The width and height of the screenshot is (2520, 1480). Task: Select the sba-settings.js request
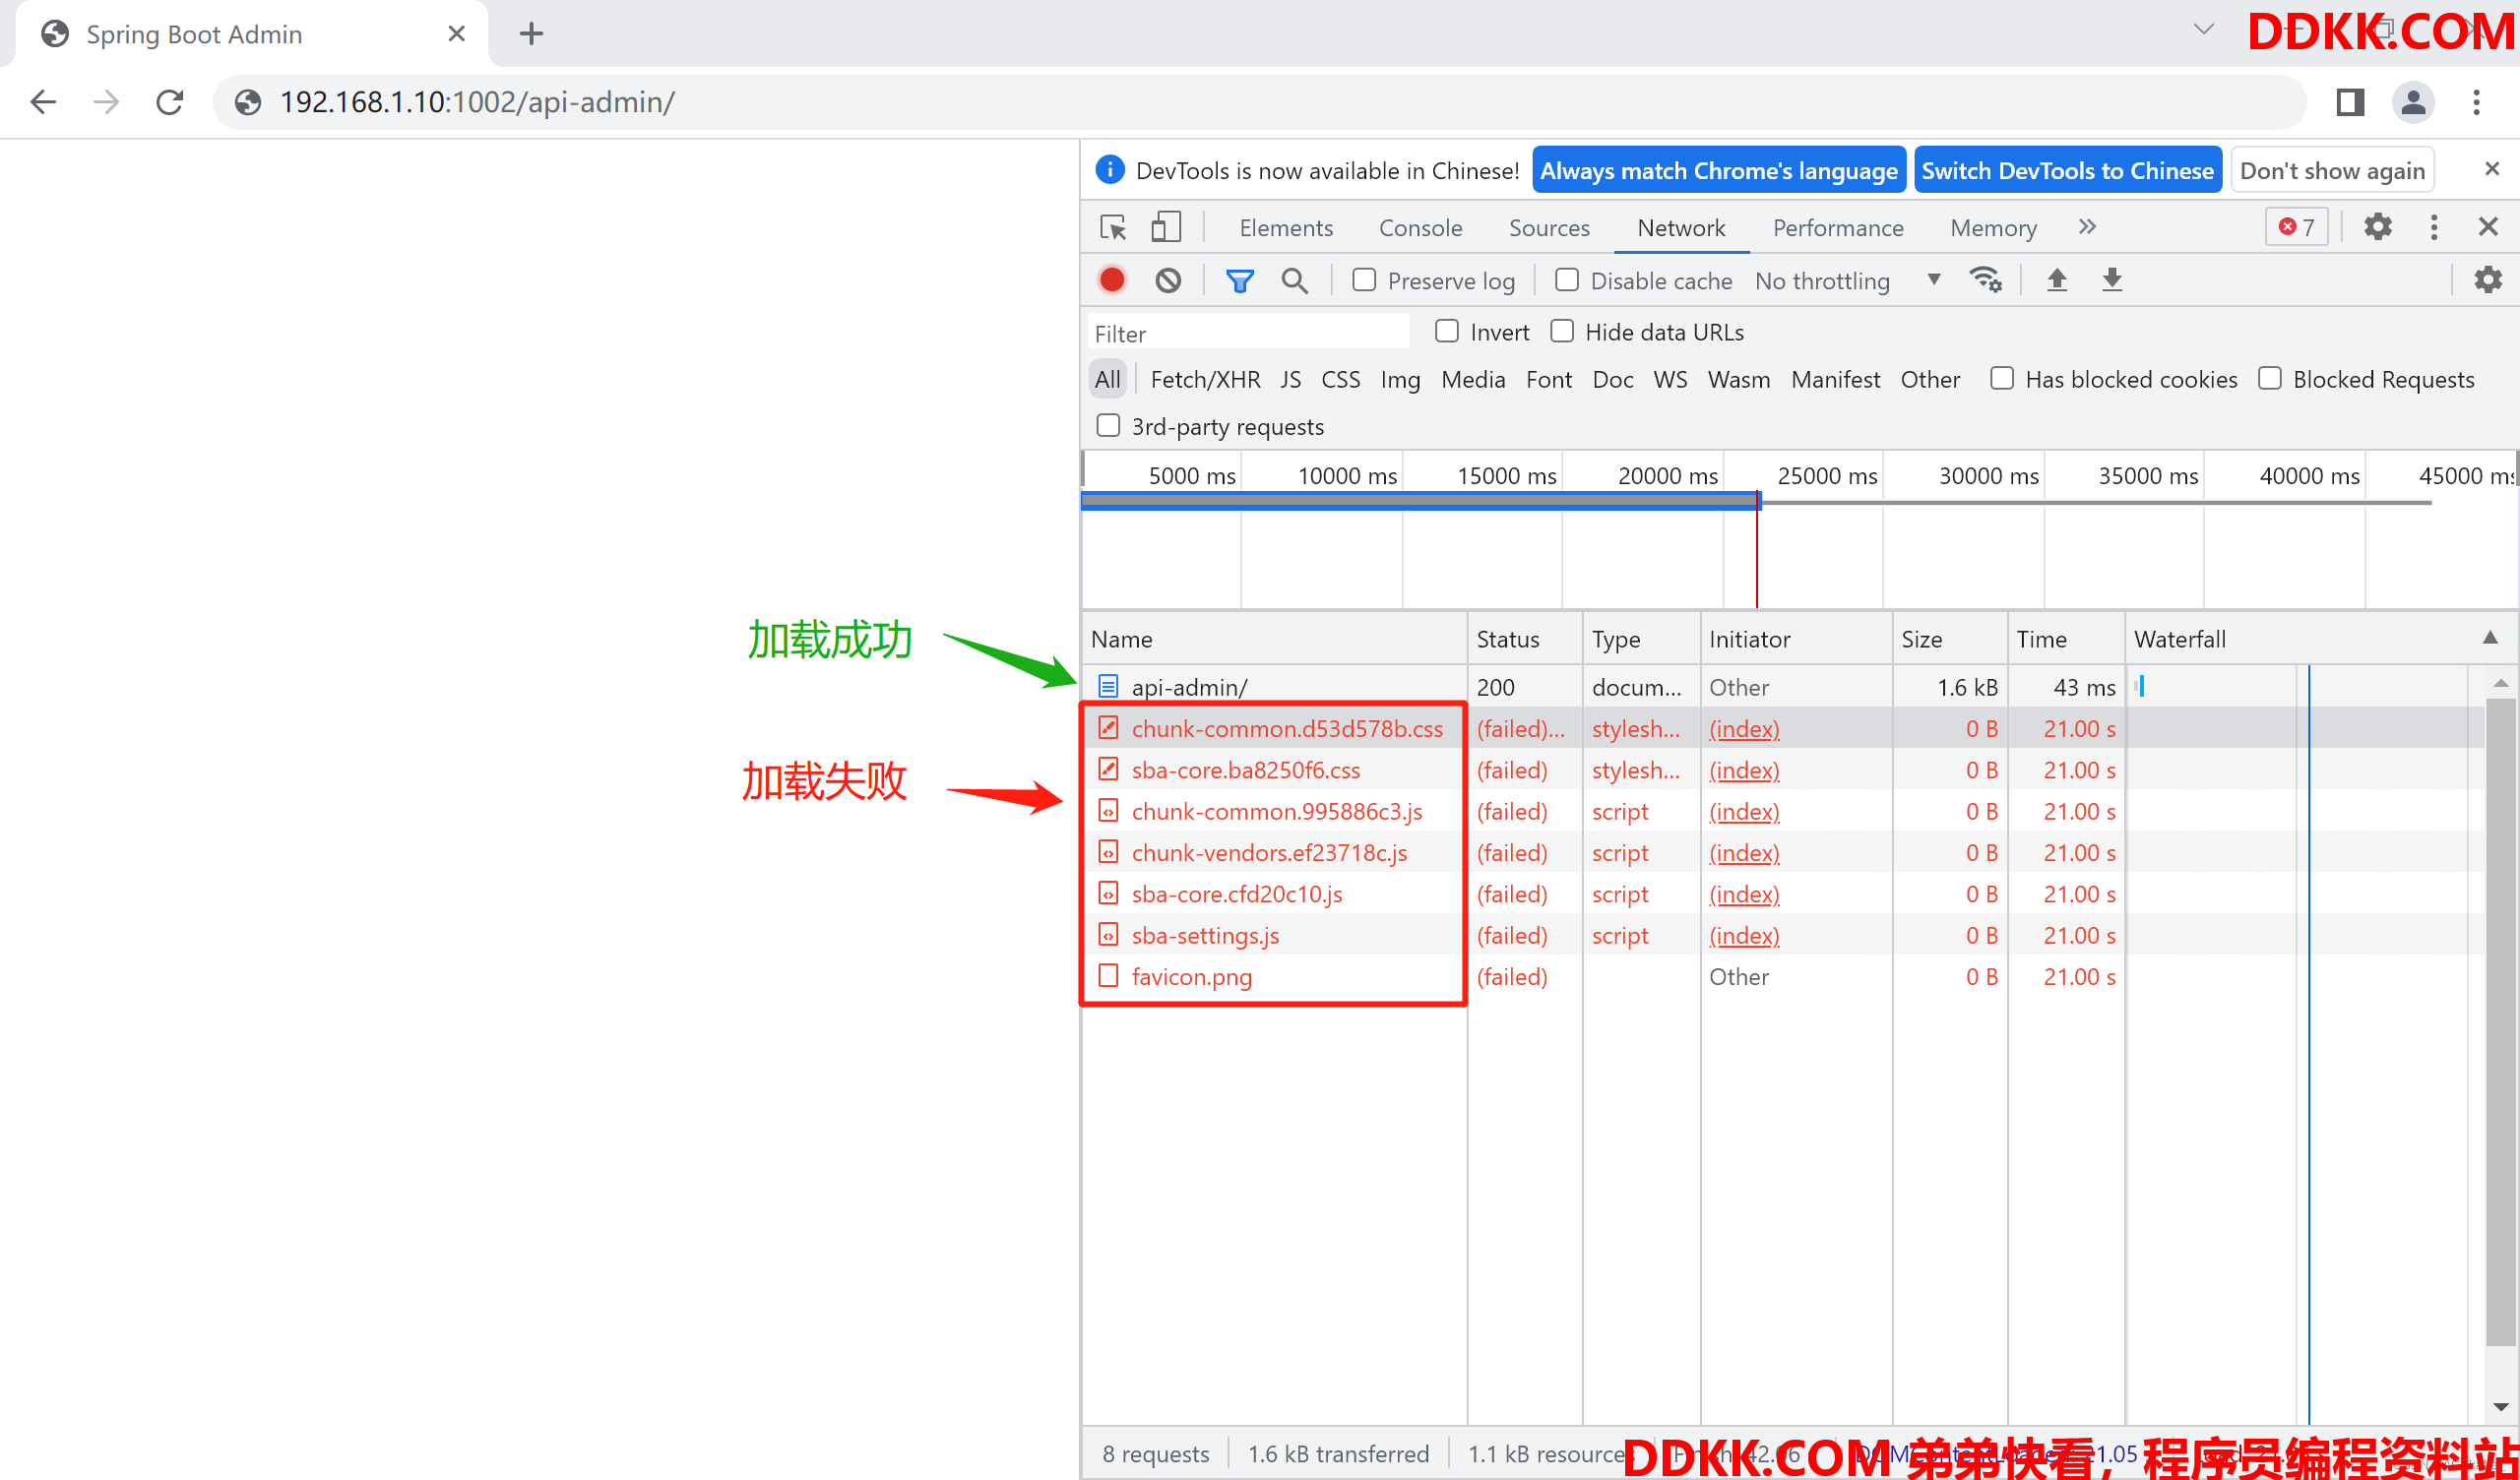1783,935
